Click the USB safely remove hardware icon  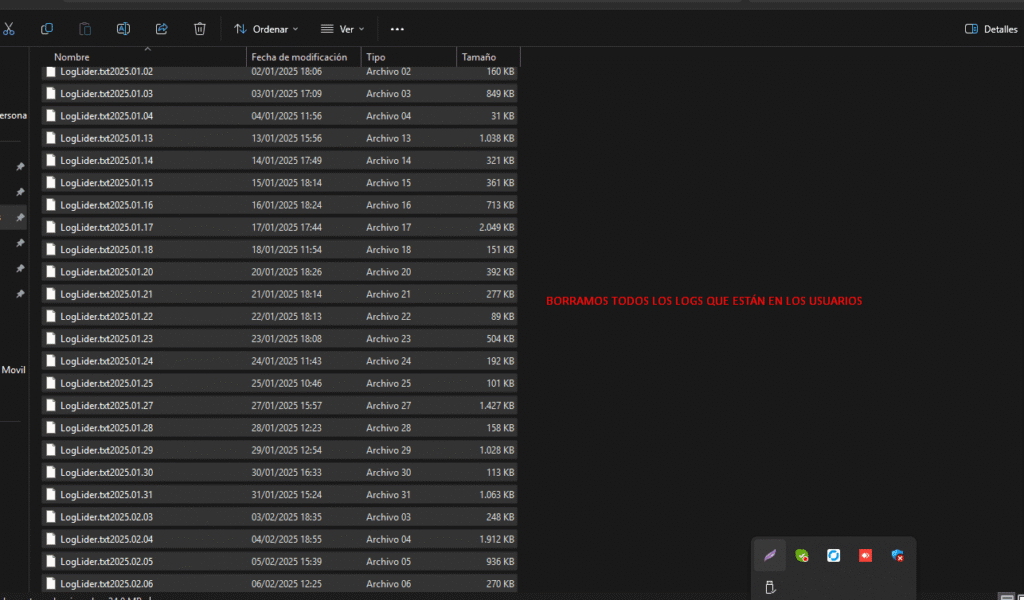click(x=769, y=586)
